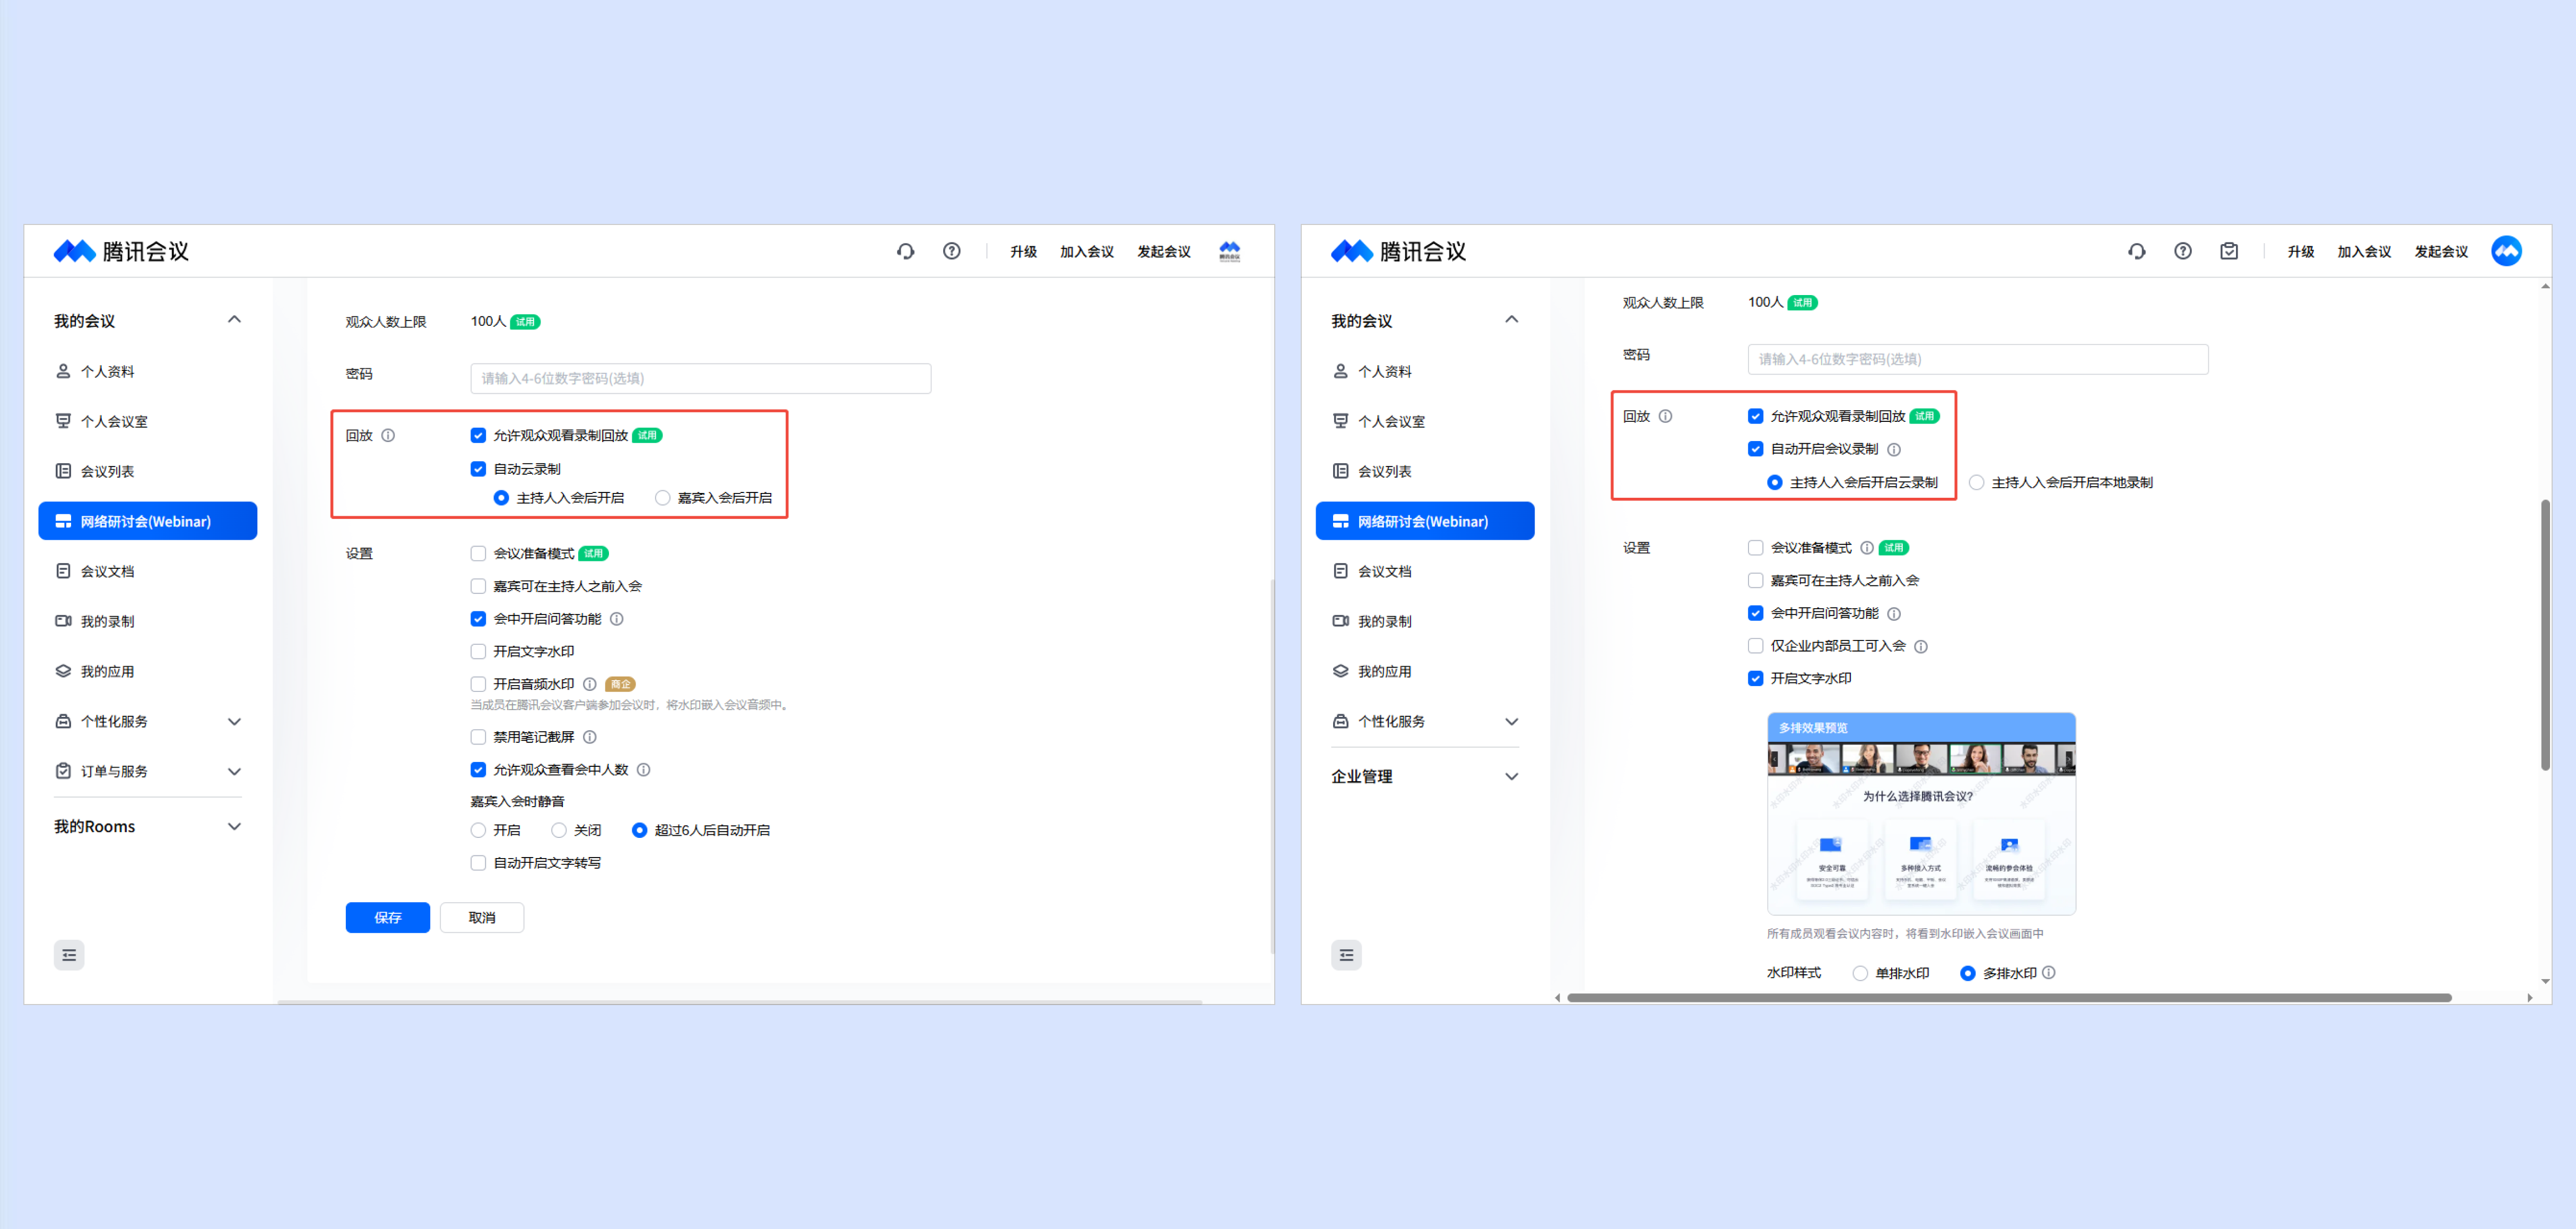Uncheck 开启文字水印 in right window
This screenshot has height=1229, width=2576.
pos(1755,678)
